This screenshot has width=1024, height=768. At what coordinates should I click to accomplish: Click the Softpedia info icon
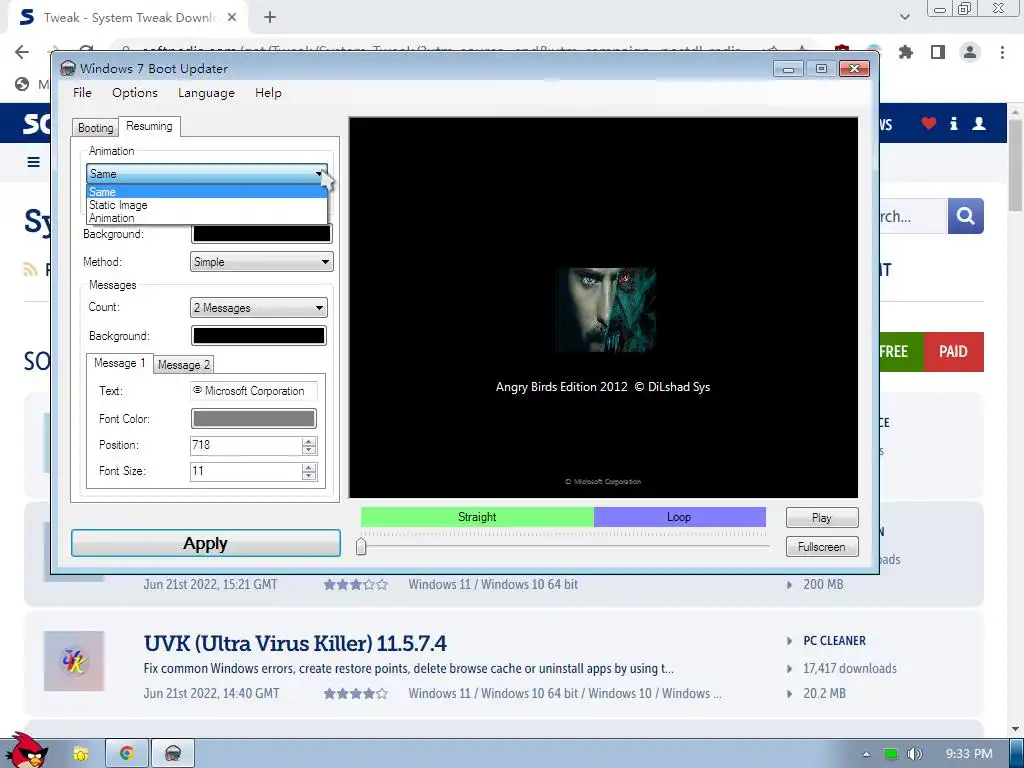(954, 123)
